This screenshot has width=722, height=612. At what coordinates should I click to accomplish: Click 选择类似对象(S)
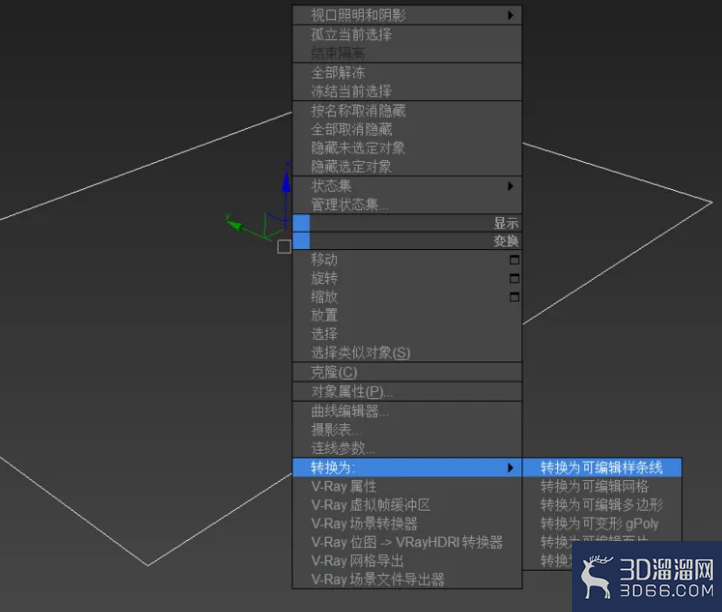pos(407,353)
